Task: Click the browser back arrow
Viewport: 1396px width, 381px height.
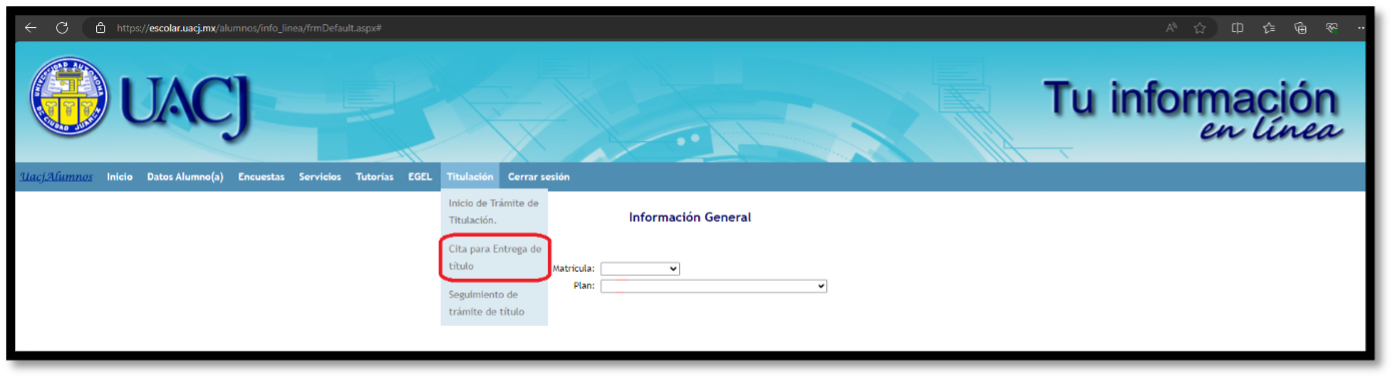Action: click(x=31, y=28)
